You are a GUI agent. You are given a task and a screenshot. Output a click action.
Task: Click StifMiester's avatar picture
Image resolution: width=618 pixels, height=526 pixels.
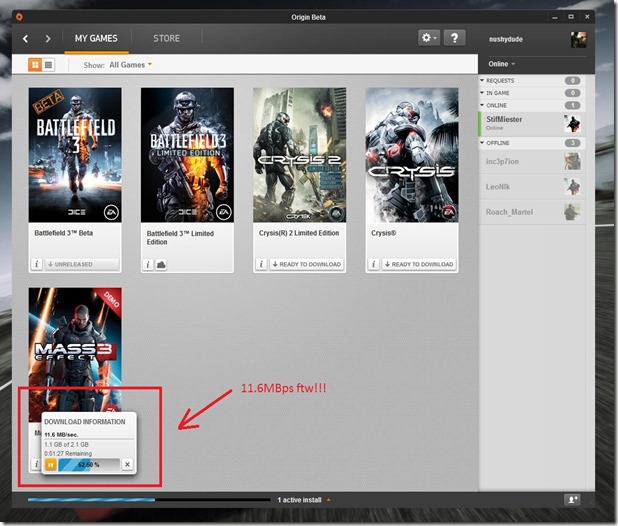tap(572, 124)
